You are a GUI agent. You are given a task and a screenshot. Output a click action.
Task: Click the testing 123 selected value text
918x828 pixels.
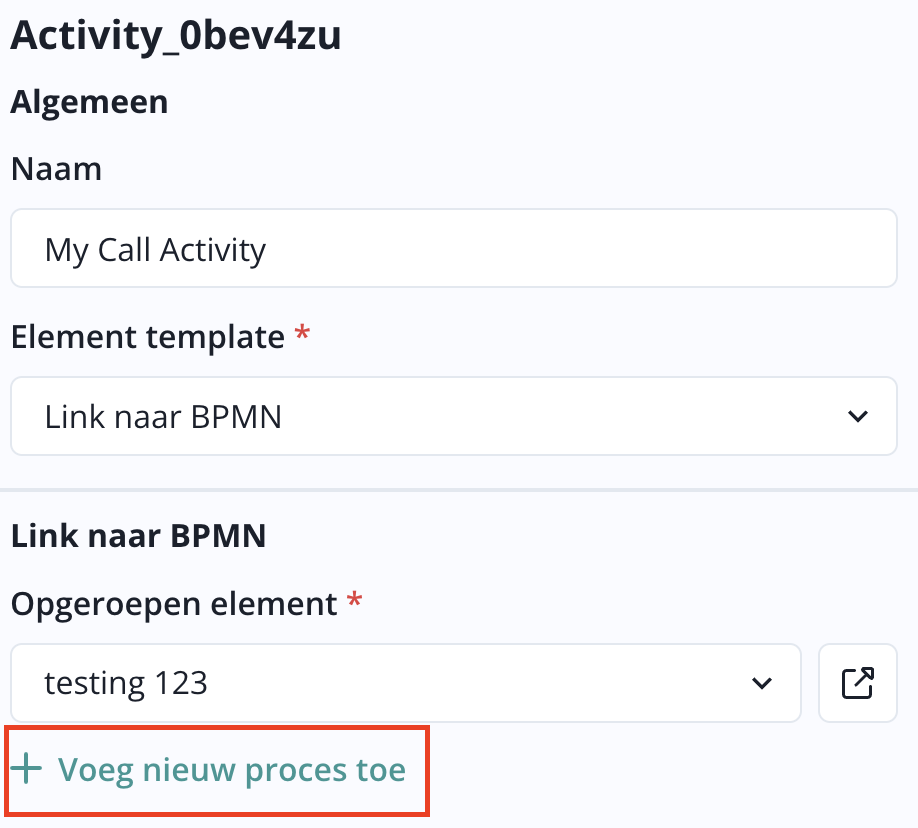click(126, 683)
